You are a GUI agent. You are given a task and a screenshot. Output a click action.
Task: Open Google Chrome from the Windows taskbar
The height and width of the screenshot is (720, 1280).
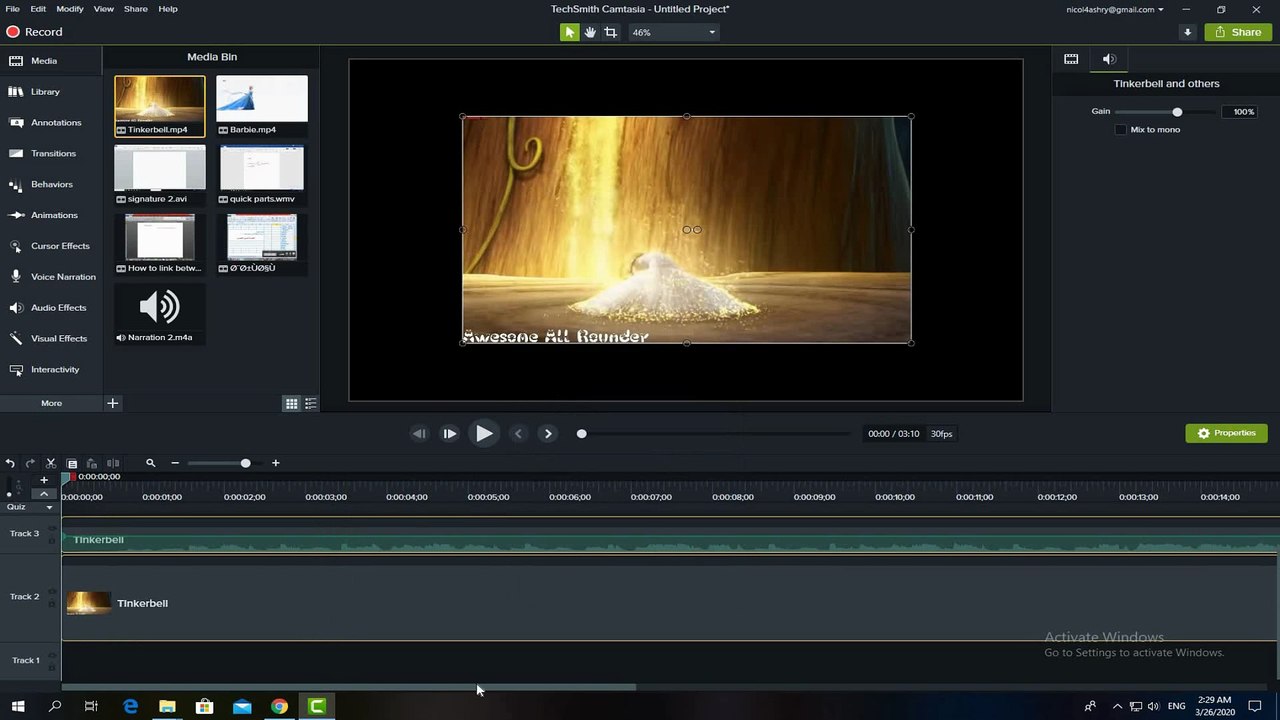(279, 706)
